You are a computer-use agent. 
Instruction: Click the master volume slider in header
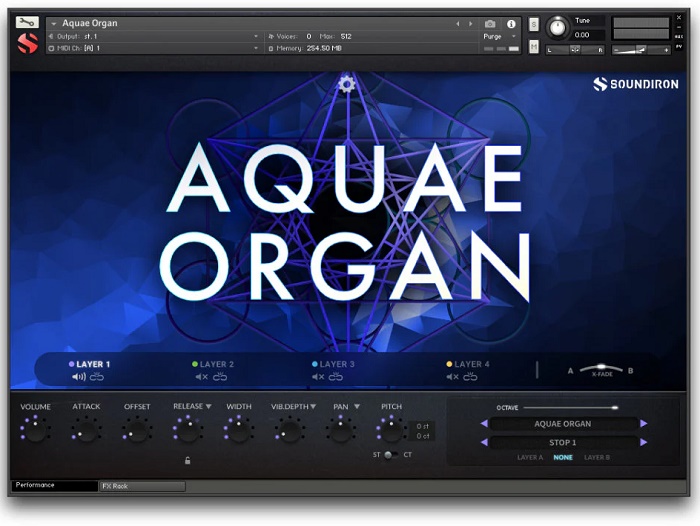pos(641,50)
